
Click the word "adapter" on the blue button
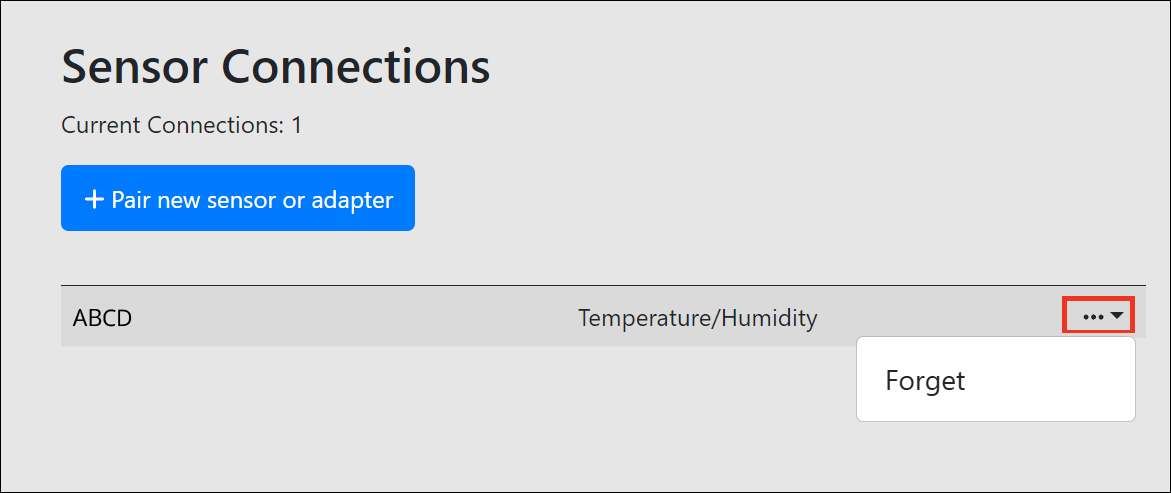pos(351,200)
